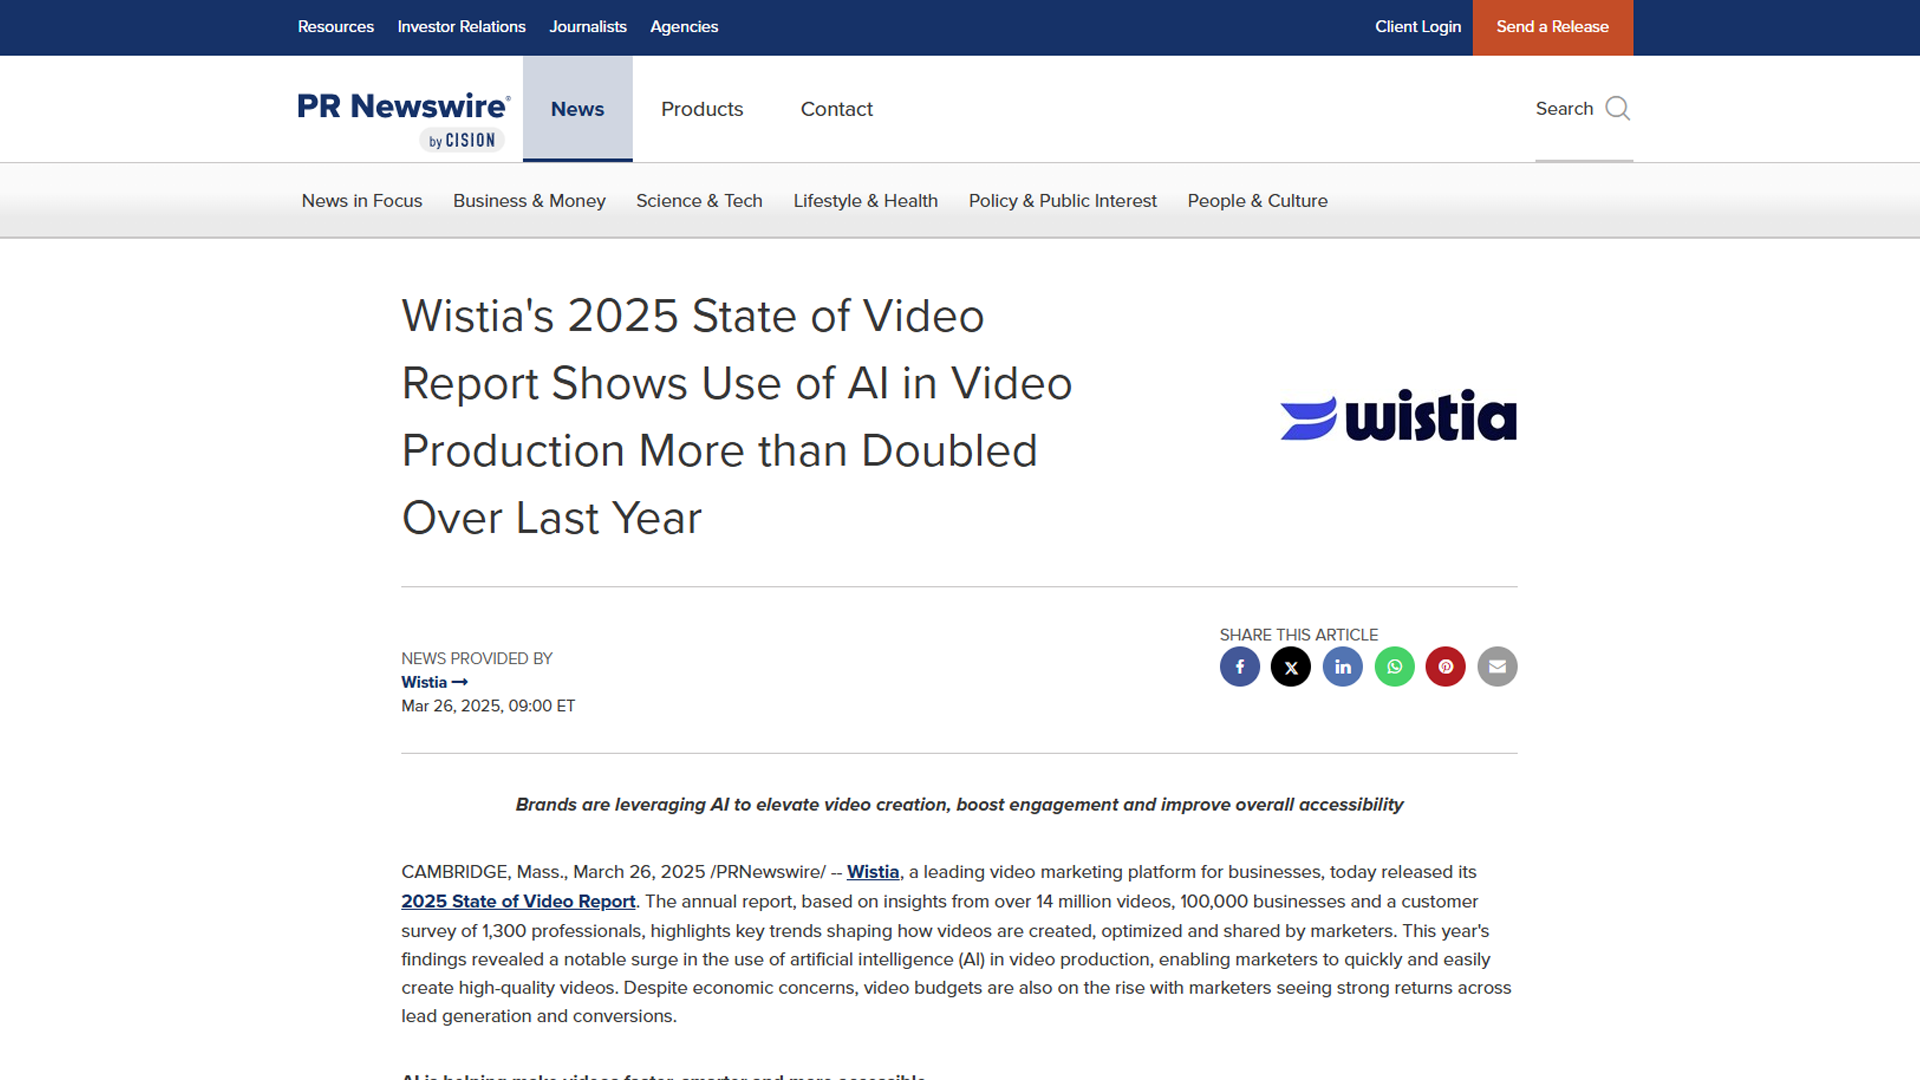Open Investor Relations link
Viewport: 1920px width, 1080px height.
click(x=461, y=27)
